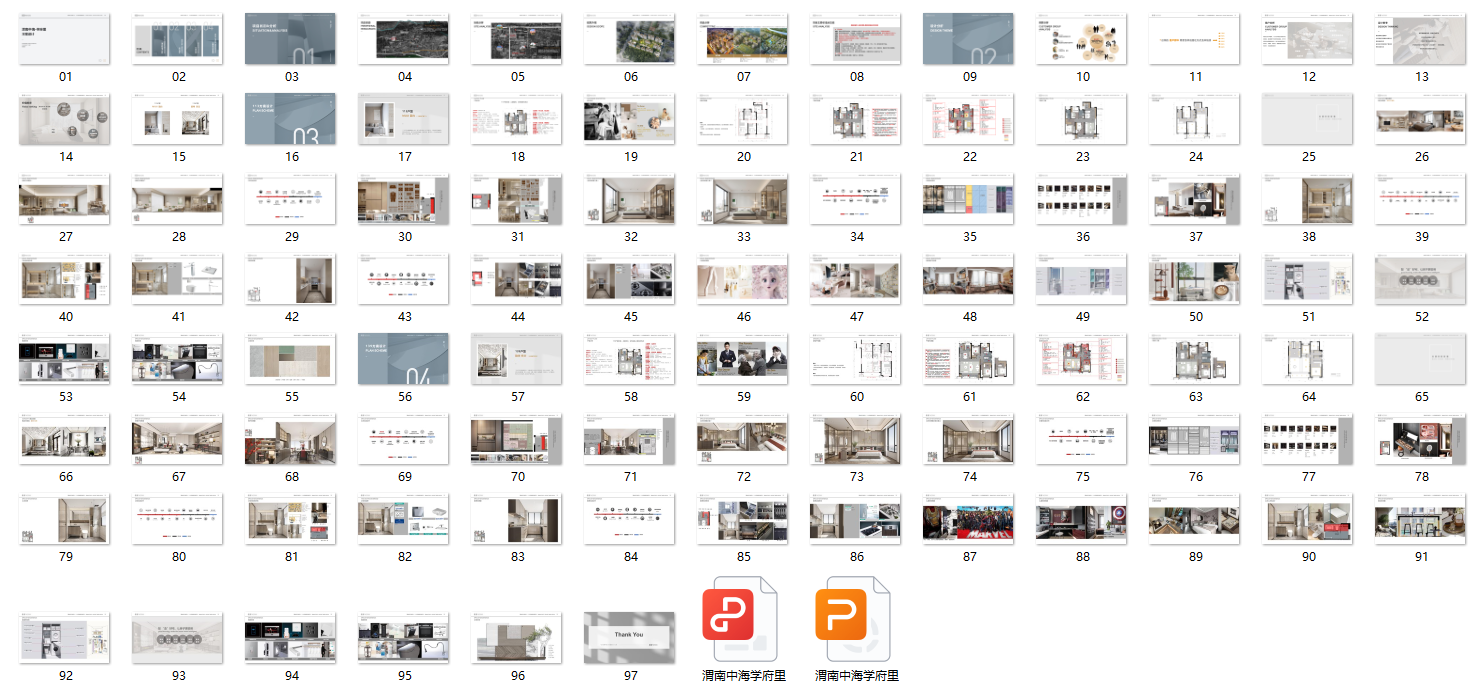Click the blank placeholder image 25
The width and height of the screenshot is (1479, 698).
(1308, 119)
